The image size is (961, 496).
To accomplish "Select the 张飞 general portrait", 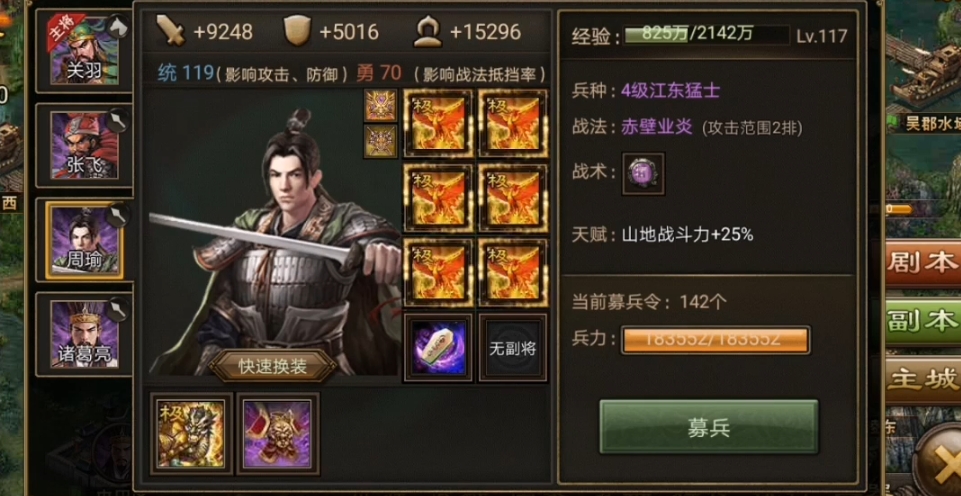I will point(84,145).
